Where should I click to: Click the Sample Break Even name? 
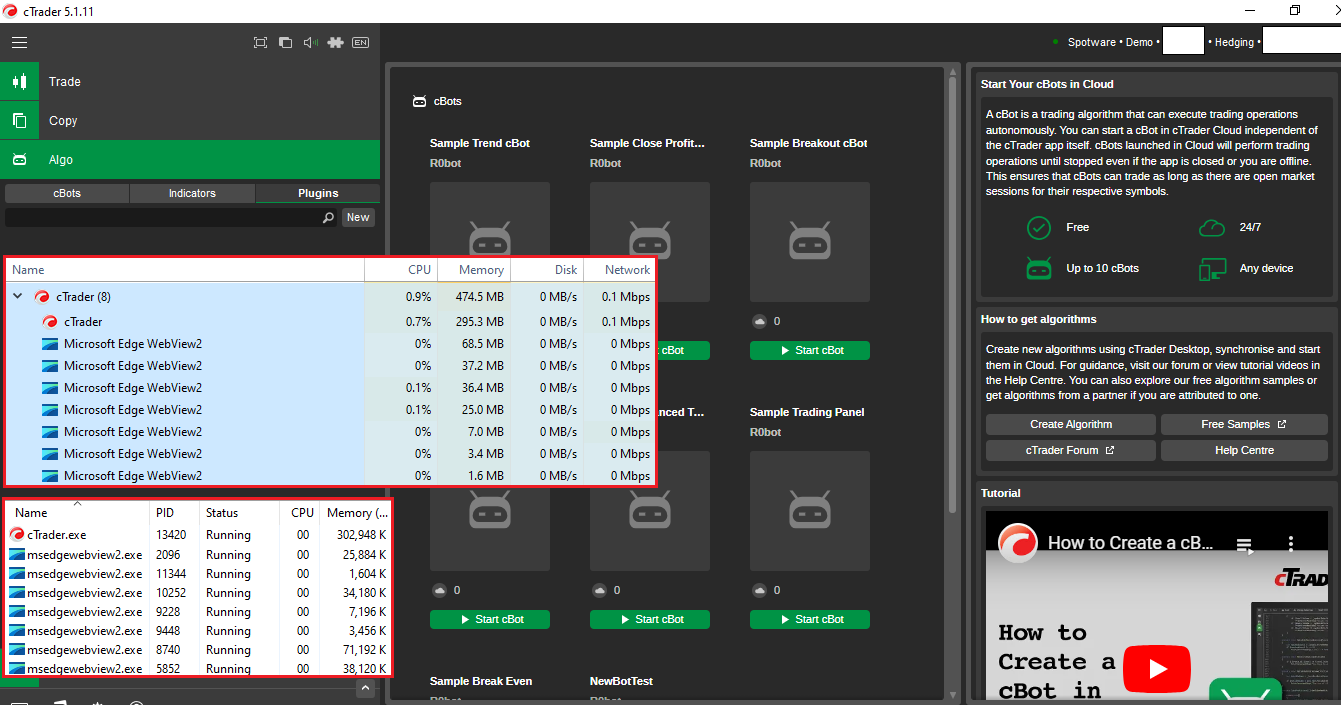(481, 681)
